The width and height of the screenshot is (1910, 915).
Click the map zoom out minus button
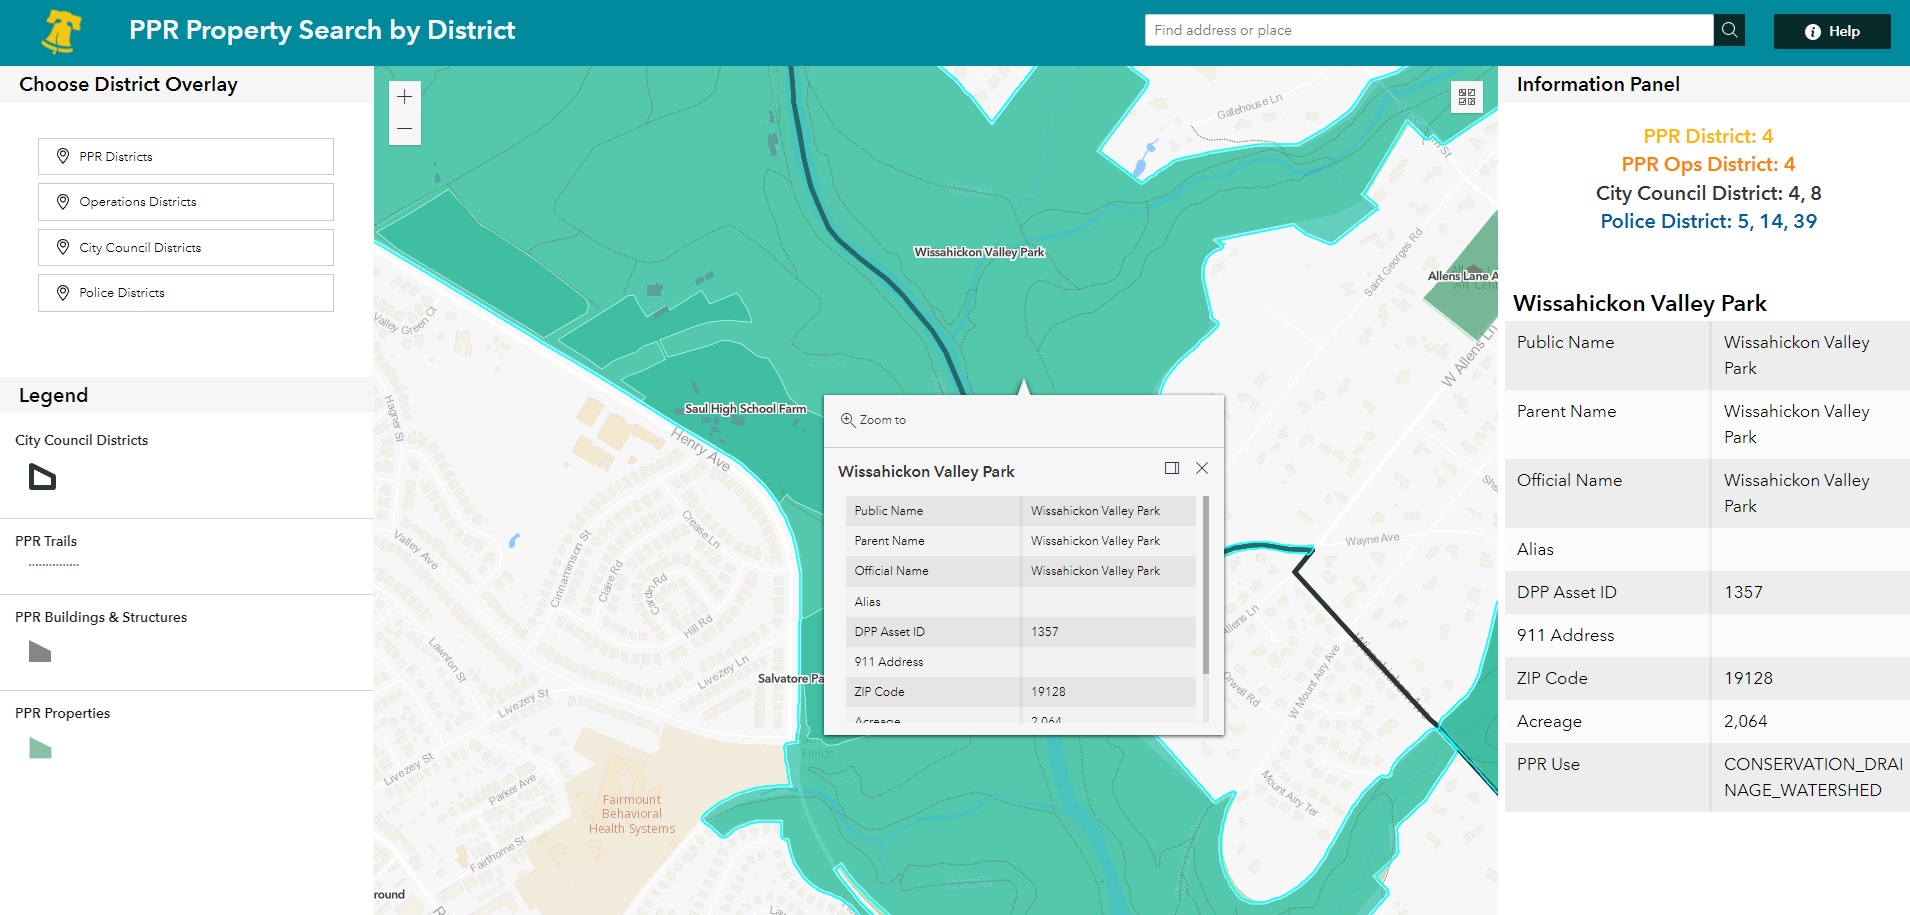[404, 129]
